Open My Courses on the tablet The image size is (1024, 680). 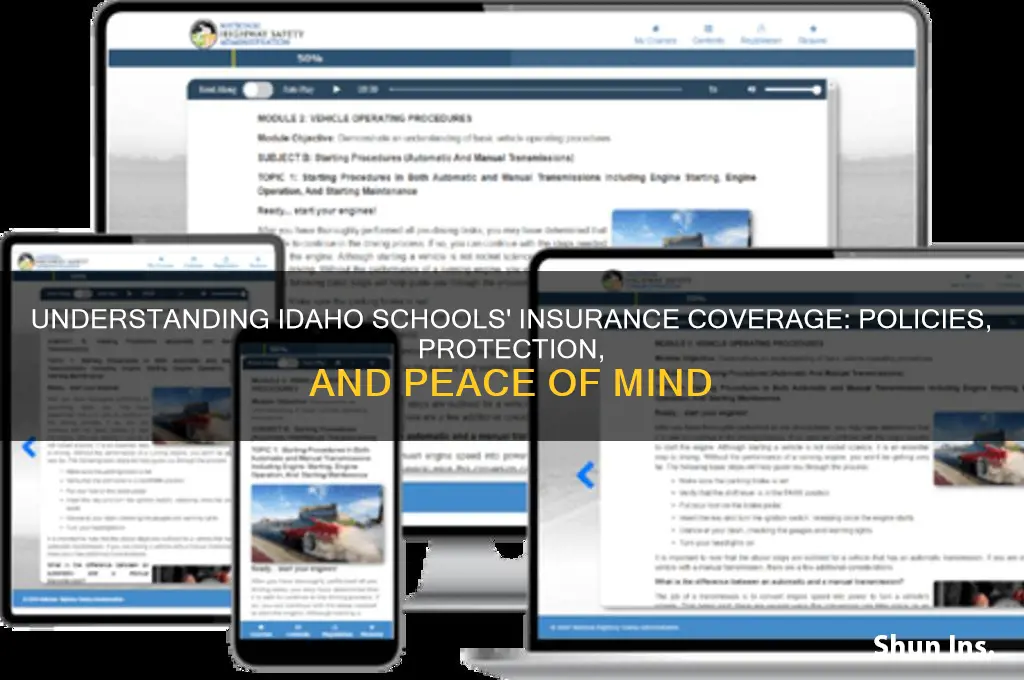coord(161,263)
